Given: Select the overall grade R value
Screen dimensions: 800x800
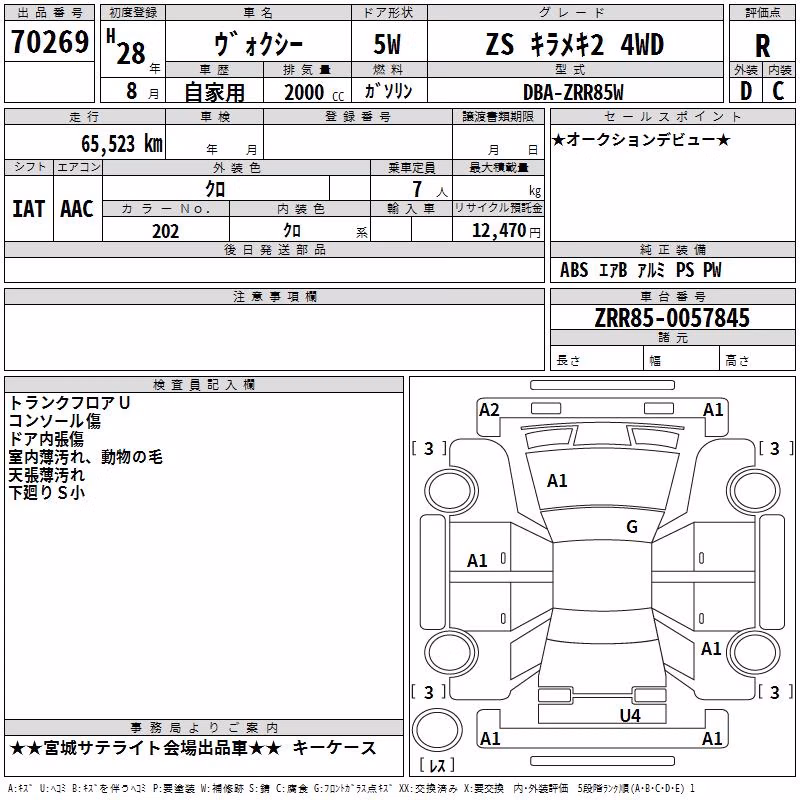Looking at the screenshot, I should click(x=762, y=46).
